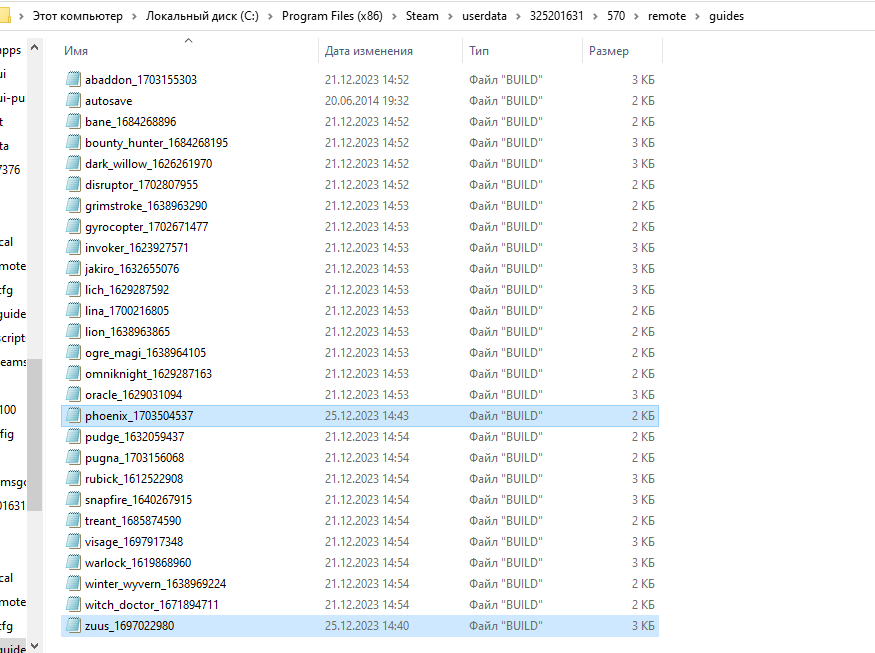Click date 20.06.2014 19:32 of autosave

pos(367,100)
